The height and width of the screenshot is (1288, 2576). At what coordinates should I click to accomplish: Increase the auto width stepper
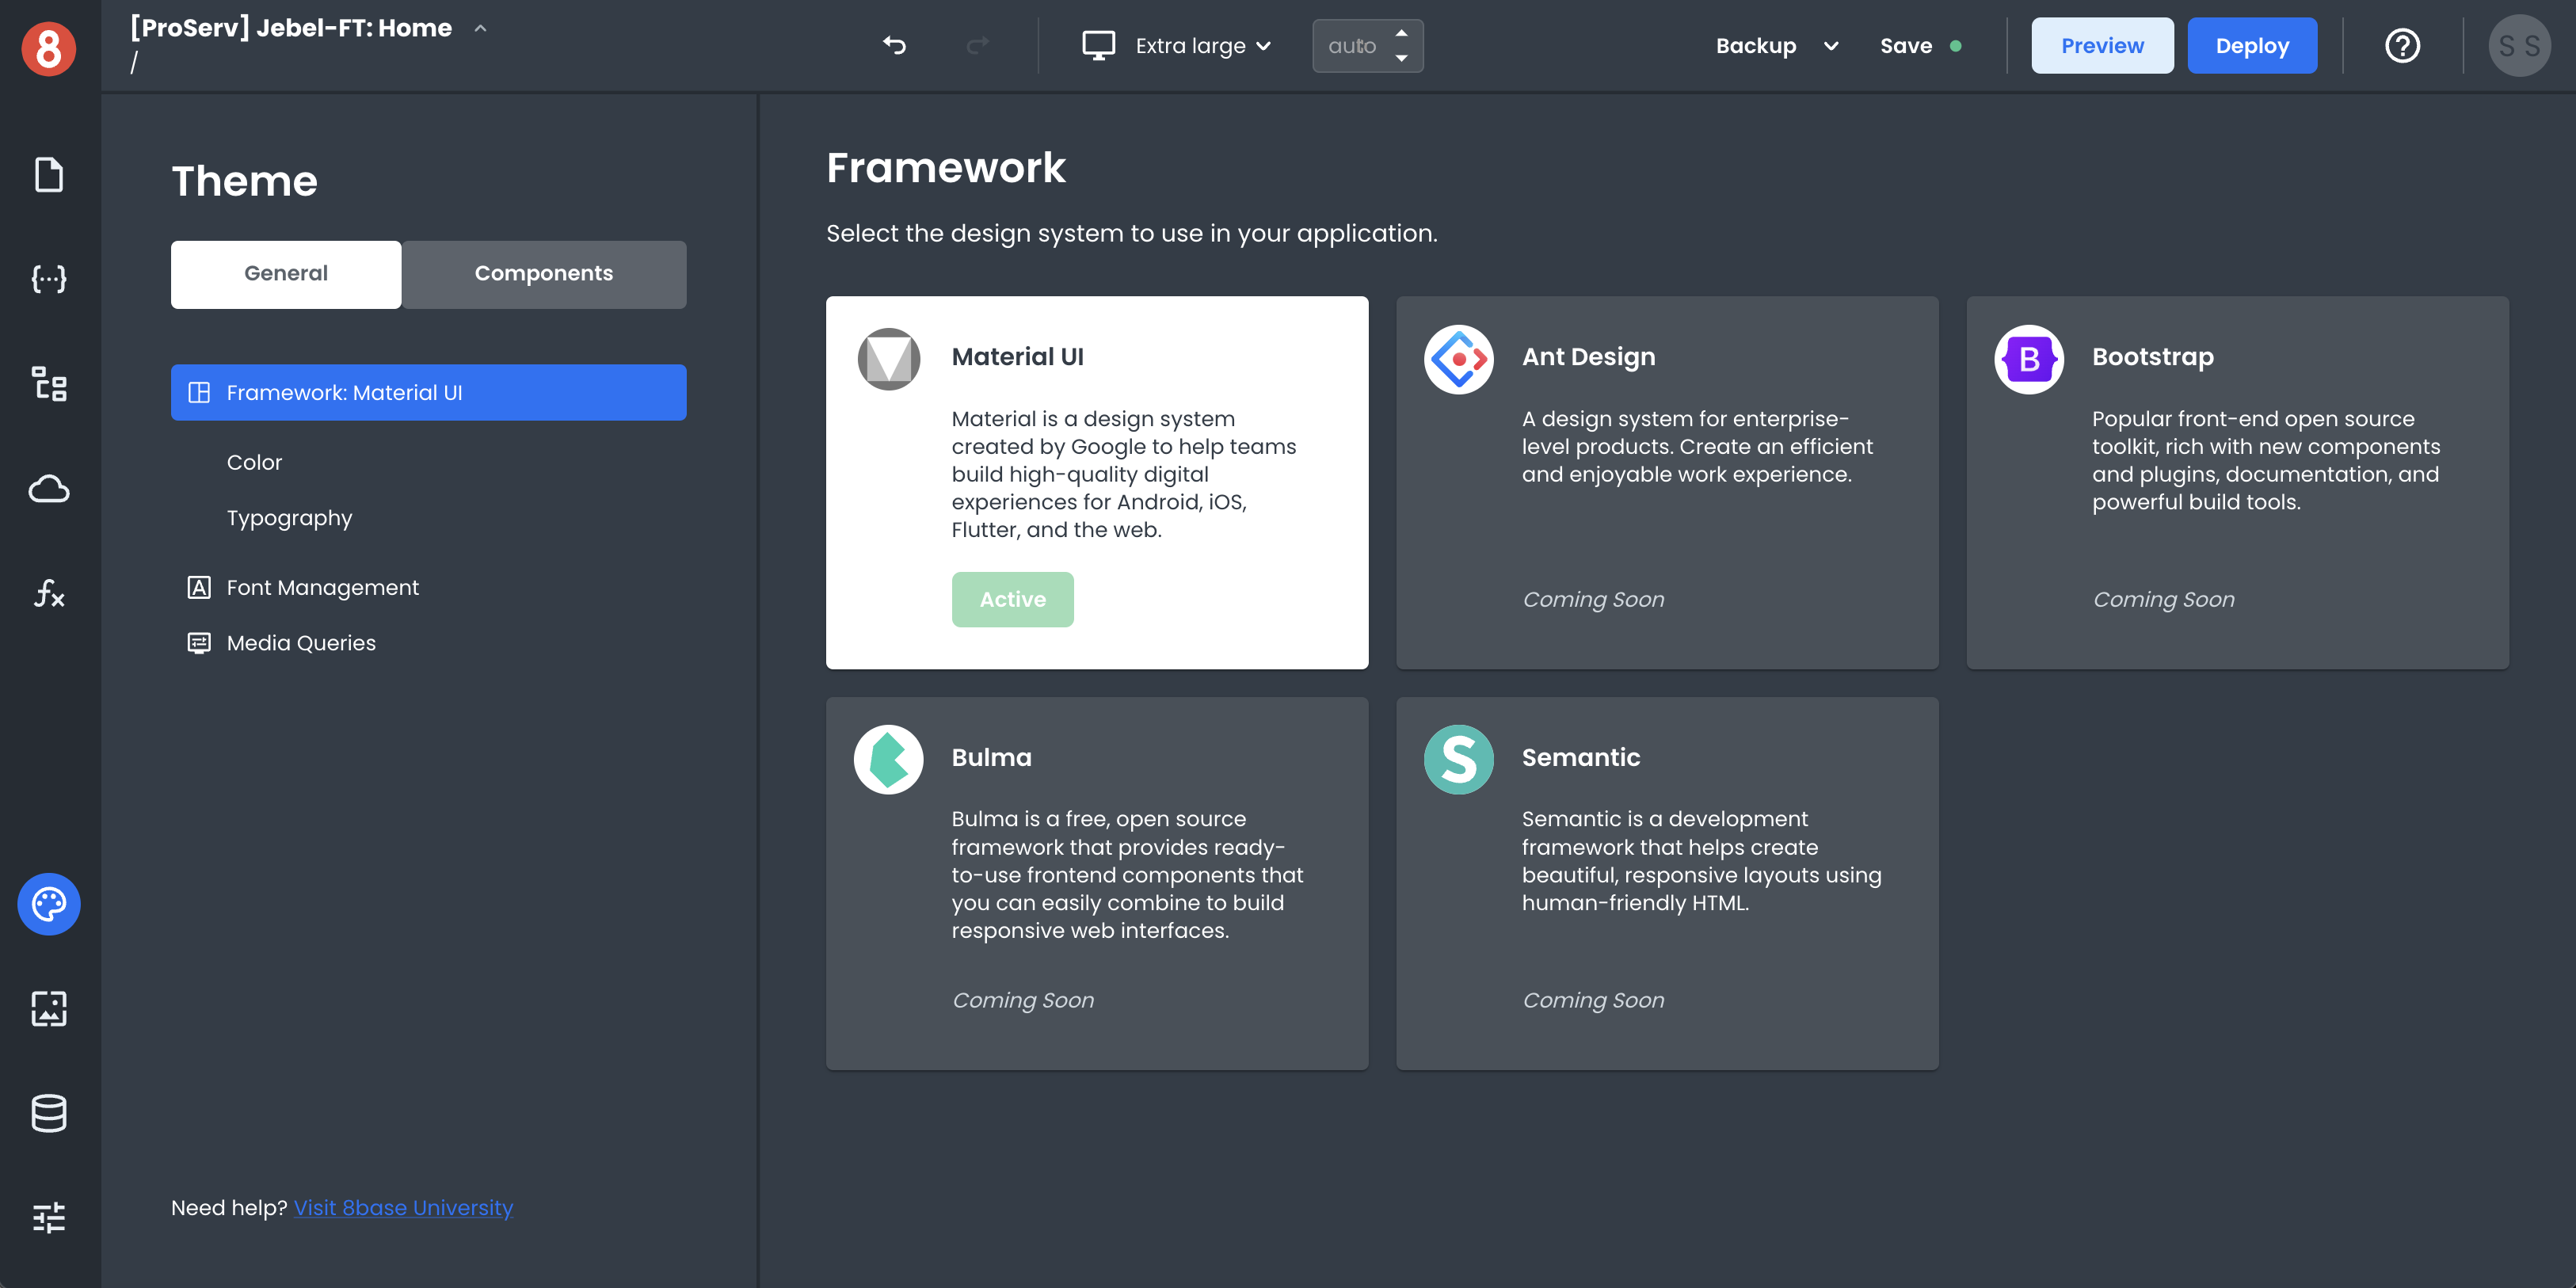pos(1402,33)
